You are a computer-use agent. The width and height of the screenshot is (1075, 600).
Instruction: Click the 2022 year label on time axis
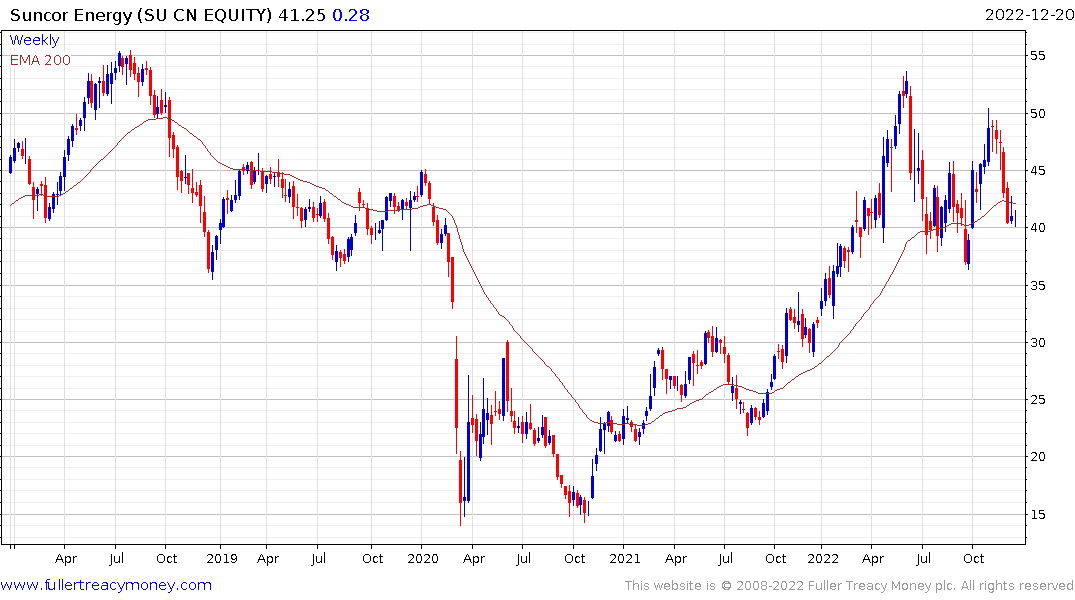(x=823, y=559)
